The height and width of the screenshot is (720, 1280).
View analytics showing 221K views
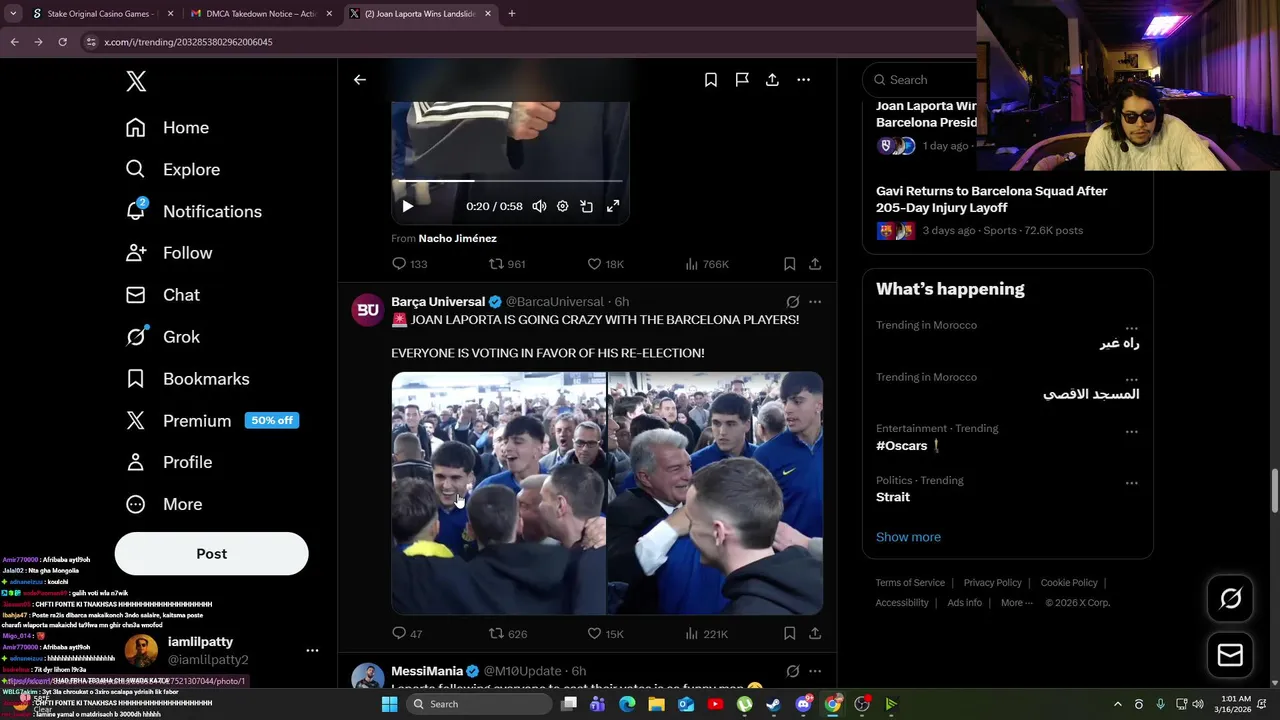point(707,634)
